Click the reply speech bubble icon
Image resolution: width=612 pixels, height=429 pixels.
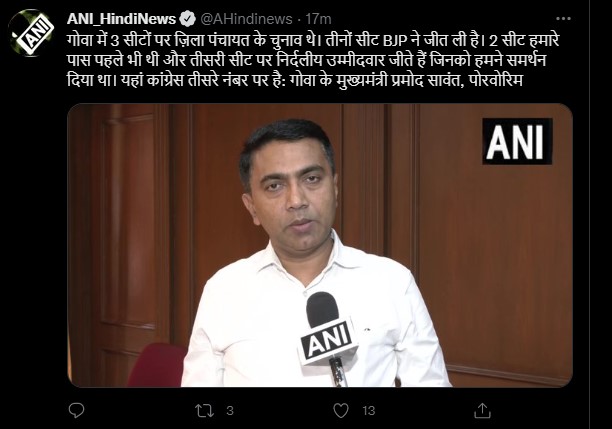coord(76,410)
